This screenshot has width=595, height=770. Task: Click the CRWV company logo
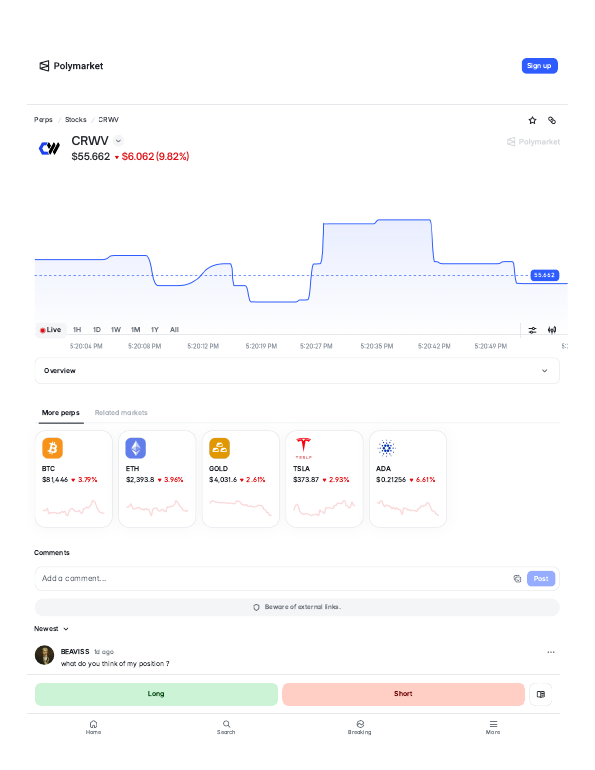pyautogui.click(x=50, y=148)
